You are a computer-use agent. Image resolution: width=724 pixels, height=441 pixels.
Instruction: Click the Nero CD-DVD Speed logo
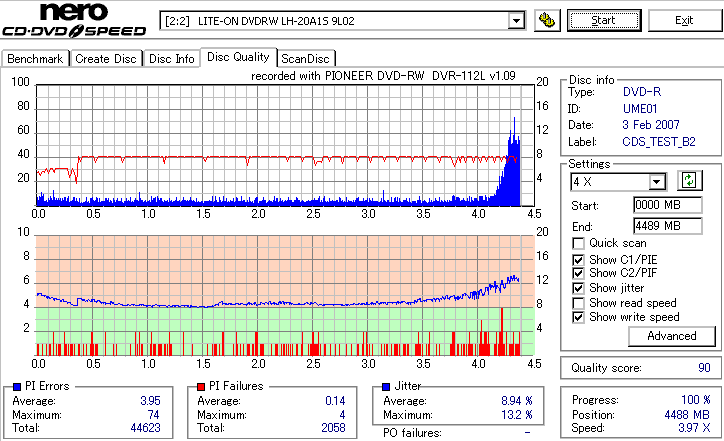coord(74,20)
